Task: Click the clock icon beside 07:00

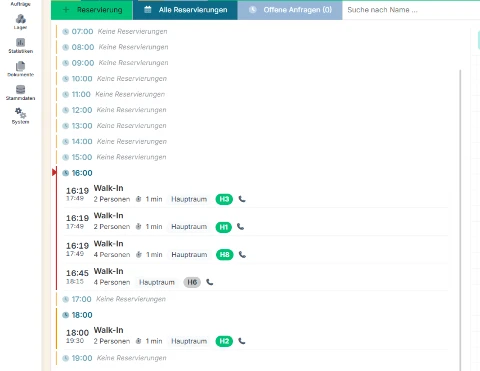Action: 66,32
